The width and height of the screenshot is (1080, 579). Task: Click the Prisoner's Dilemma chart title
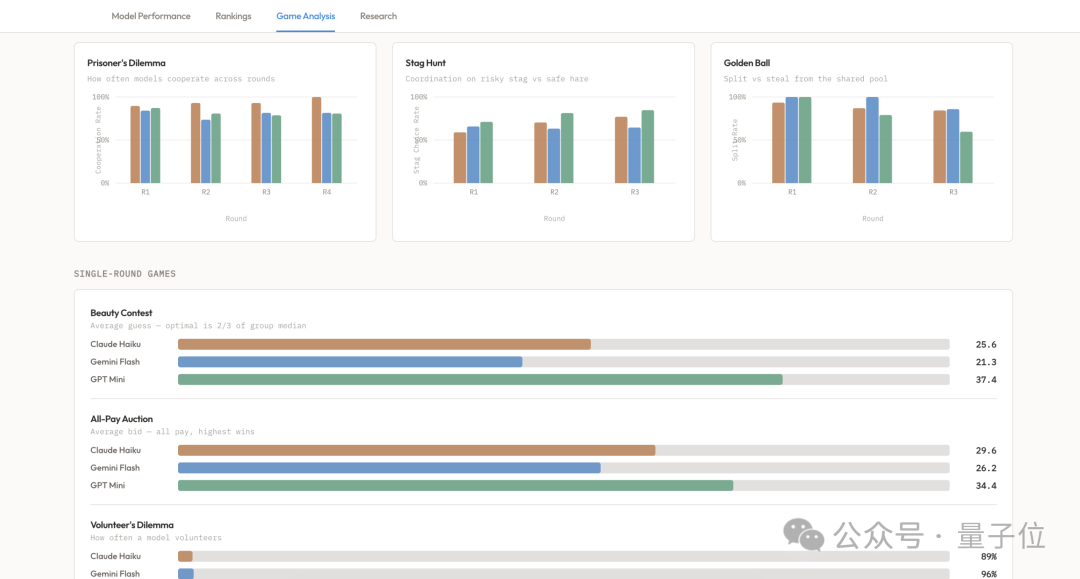coord(126,63)
